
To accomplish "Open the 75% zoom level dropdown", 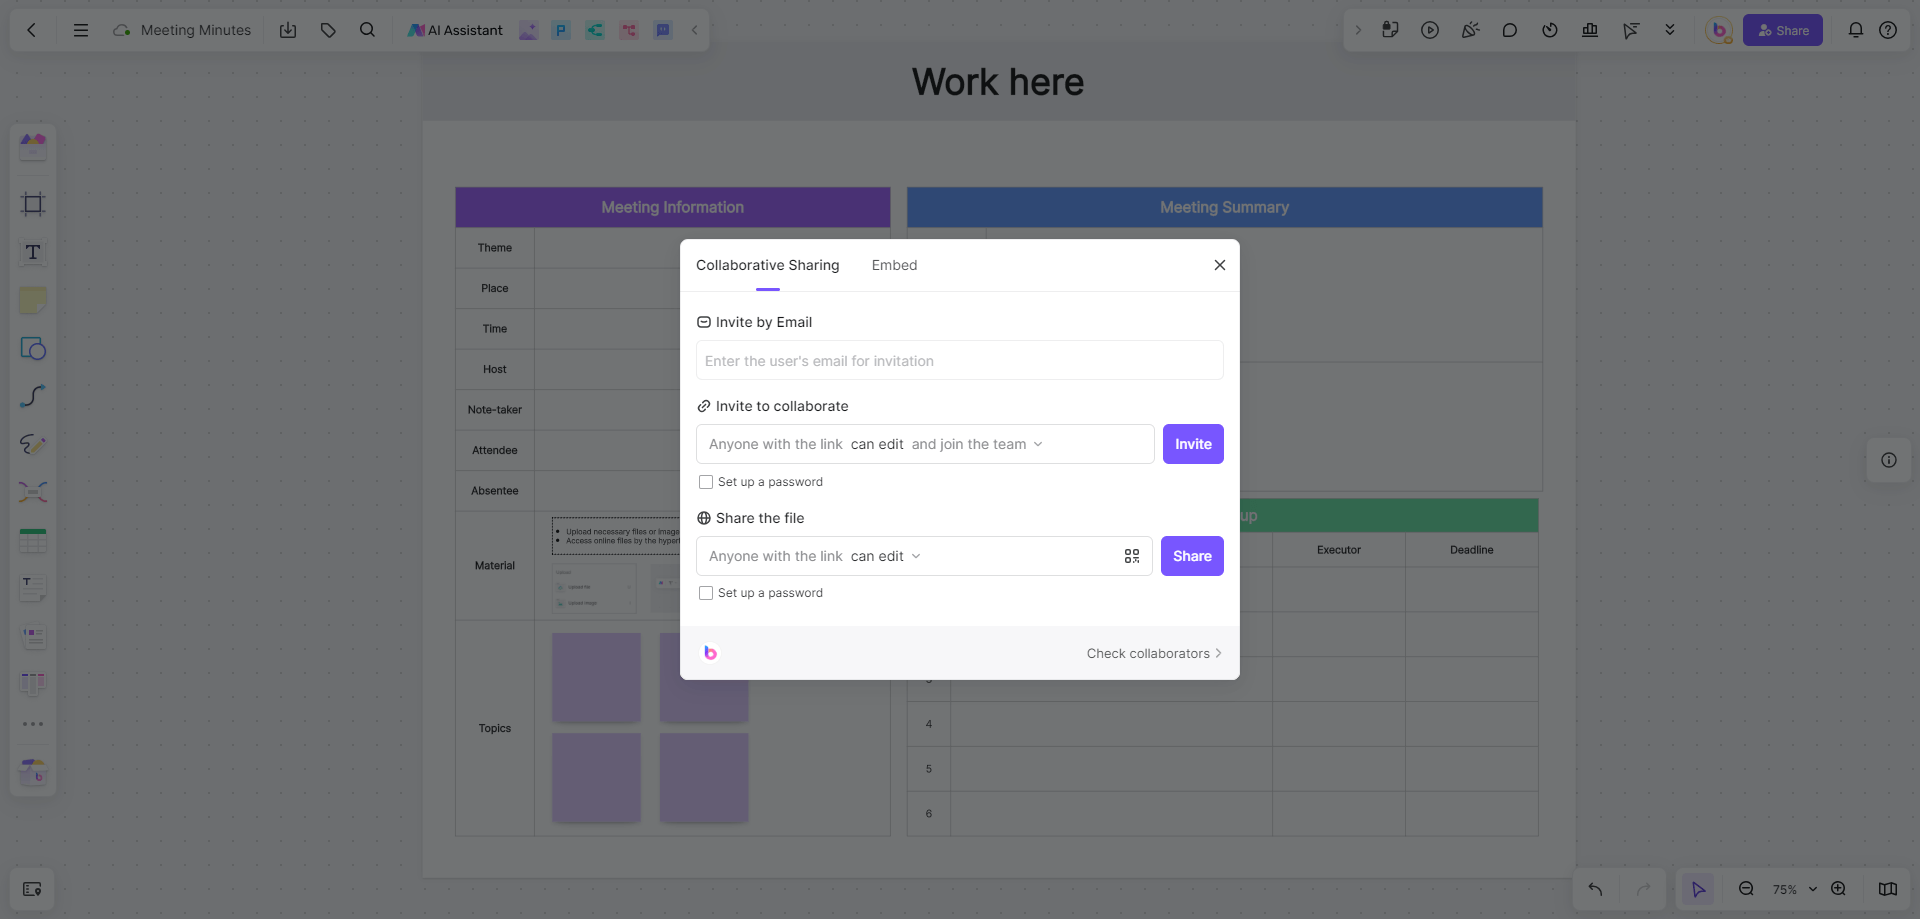I will [1795, 889].
